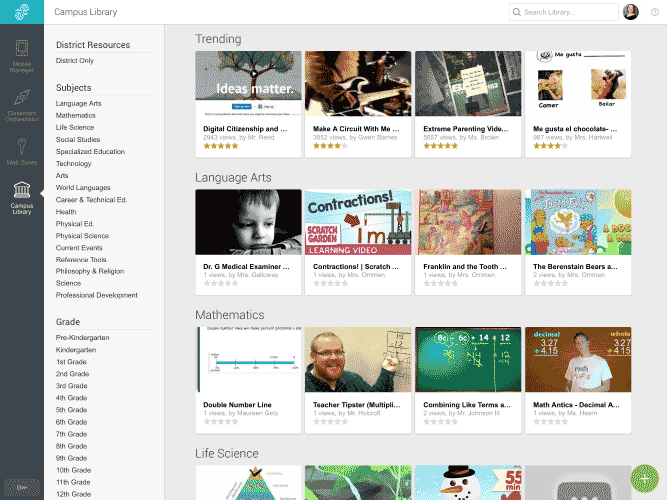Open the user profile avatar
This screenshot has height=500, width=667.
click(630, 12)
